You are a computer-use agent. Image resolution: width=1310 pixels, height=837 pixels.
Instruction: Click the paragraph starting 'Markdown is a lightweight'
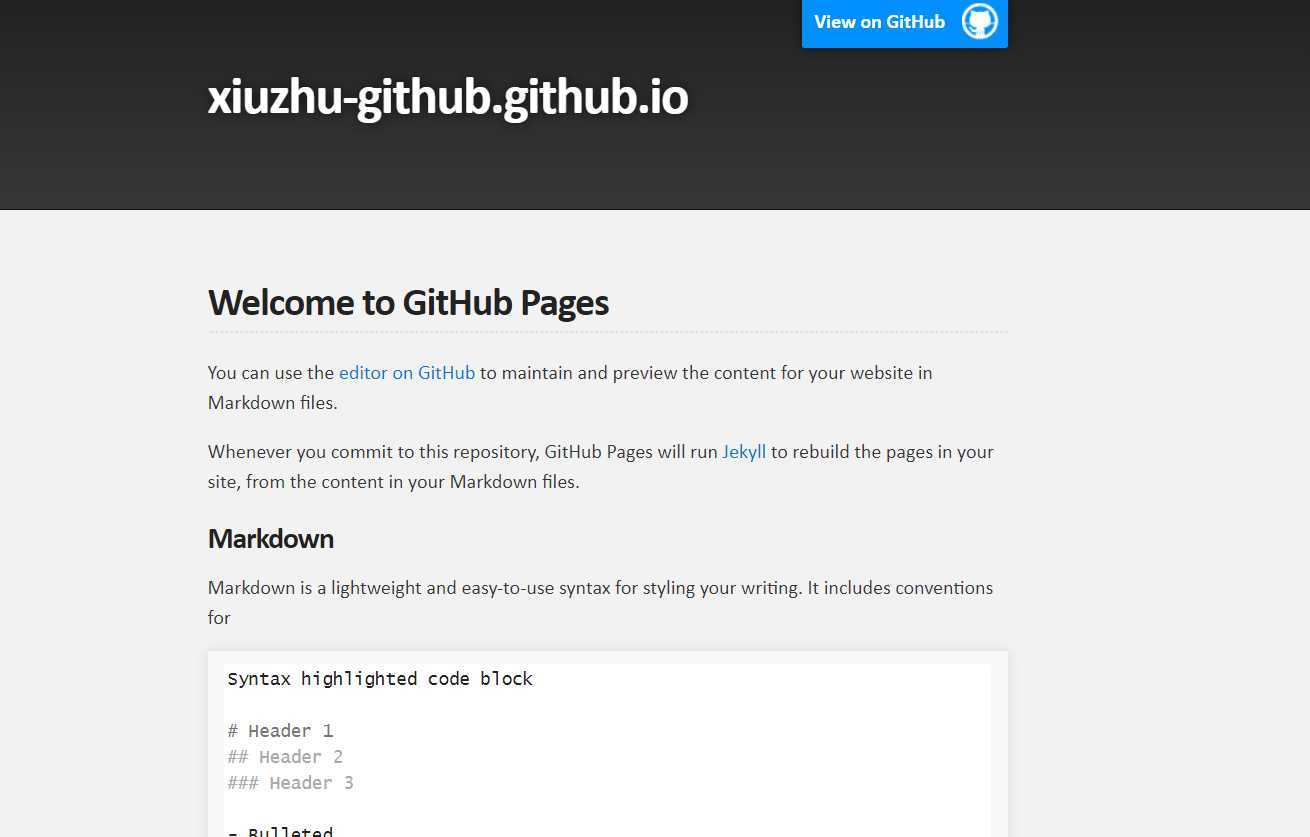coord(601,603)
